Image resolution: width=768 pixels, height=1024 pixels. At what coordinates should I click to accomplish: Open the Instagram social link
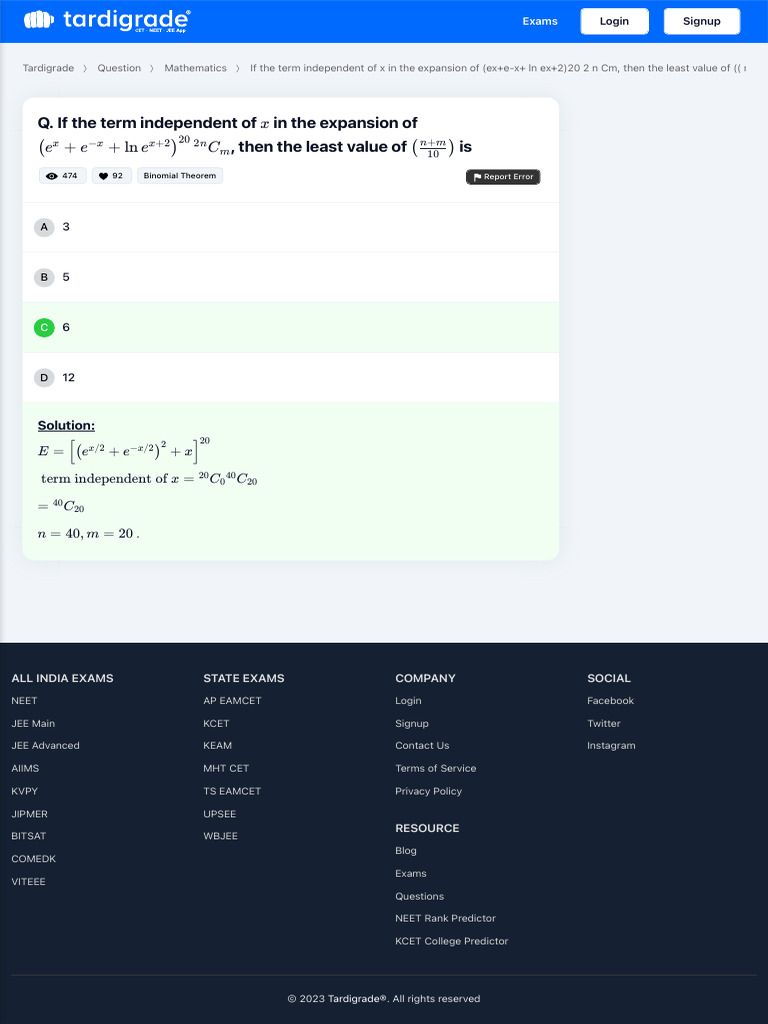pos(611,746)
